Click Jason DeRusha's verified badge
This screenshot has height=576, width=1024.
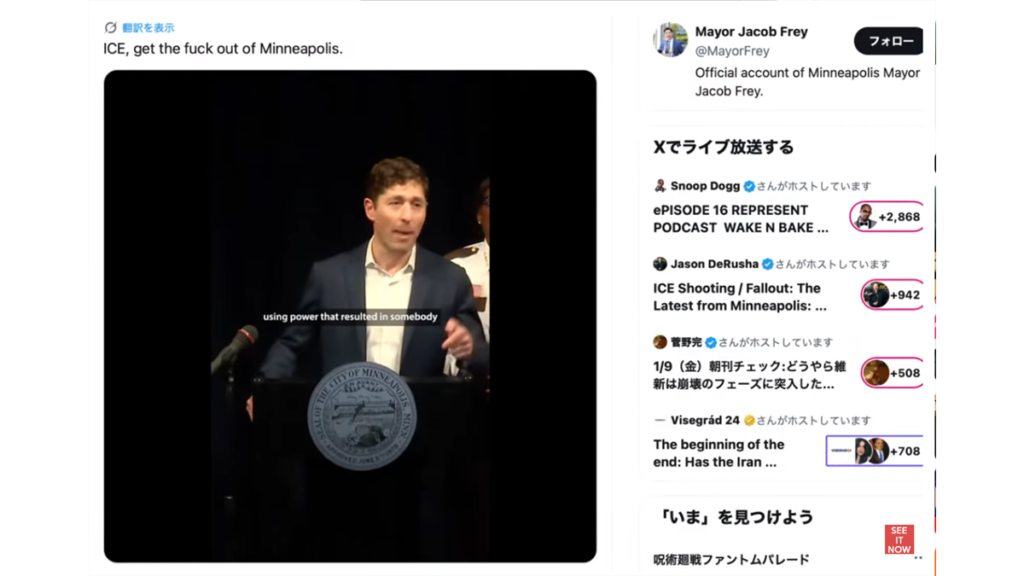pos(767,264)
